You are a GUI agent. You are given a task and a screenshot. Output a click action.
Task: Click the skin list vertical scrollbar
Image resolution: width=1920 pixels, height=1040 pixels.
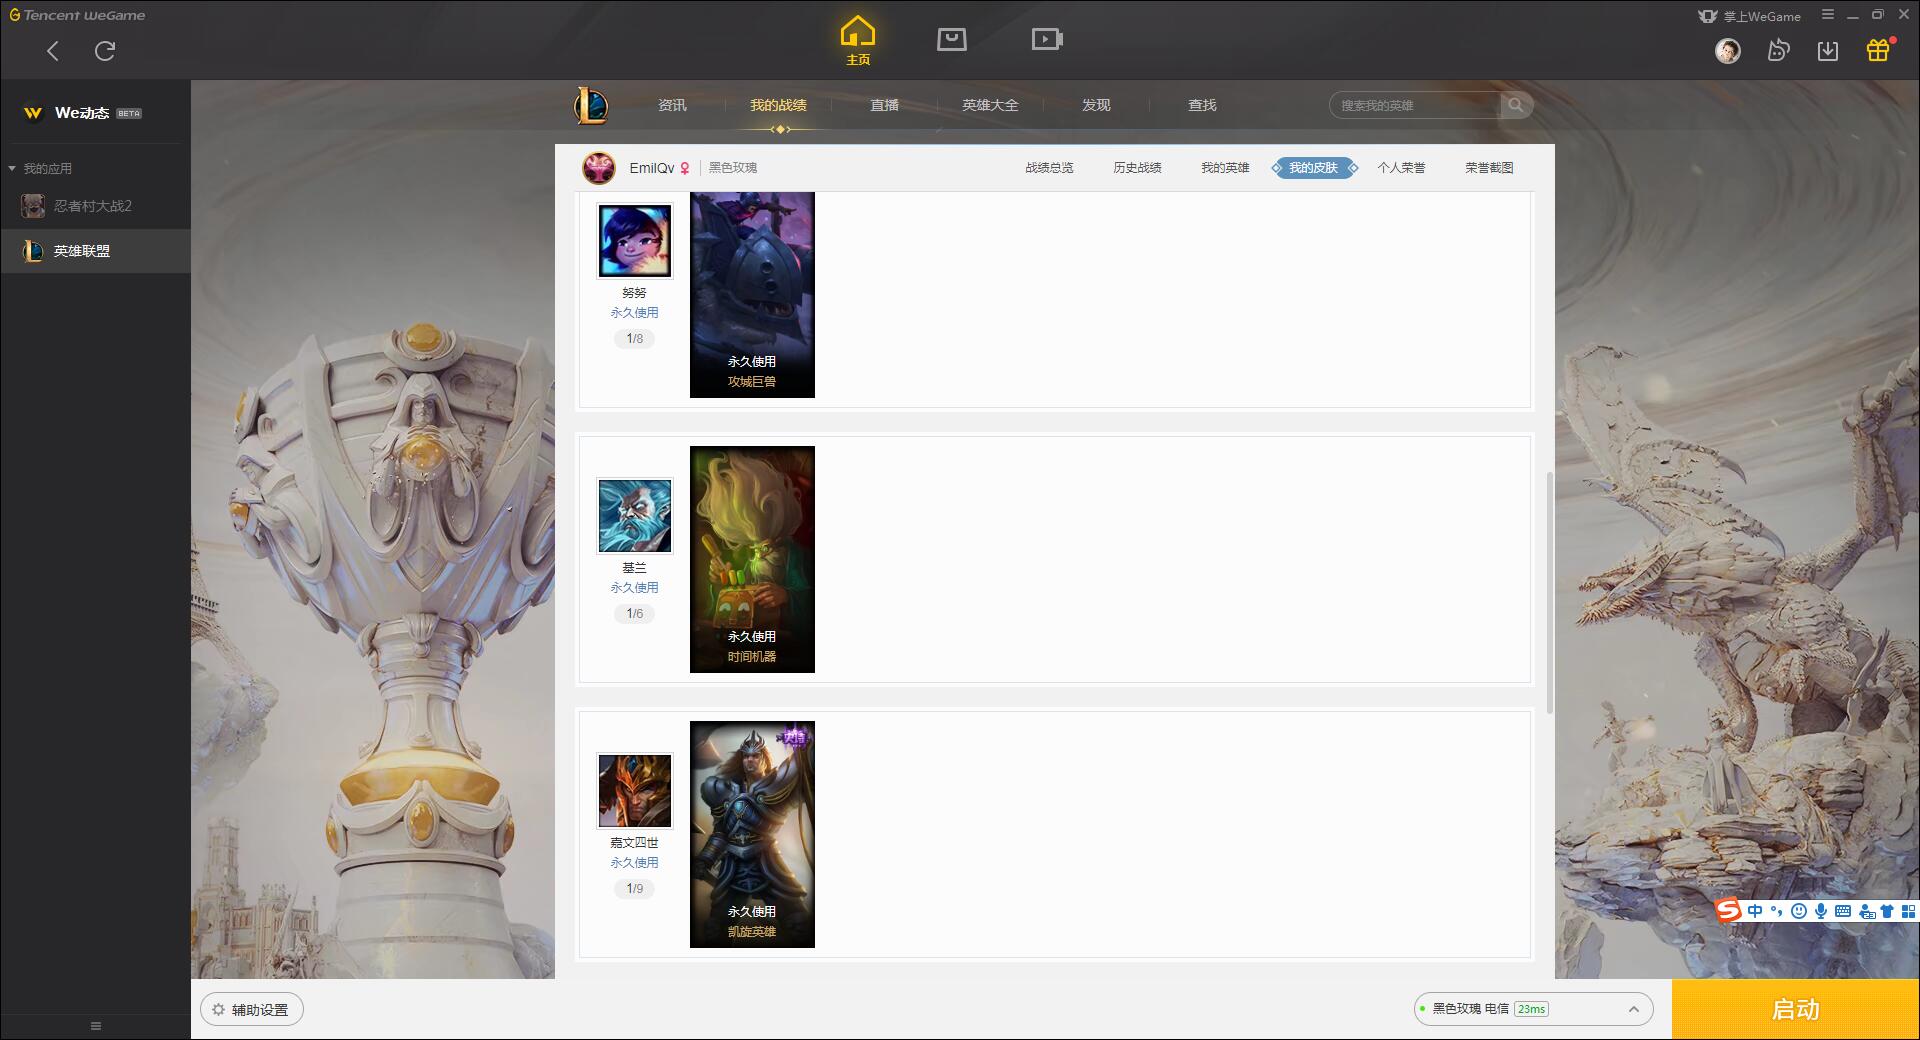coord(1550,592)
